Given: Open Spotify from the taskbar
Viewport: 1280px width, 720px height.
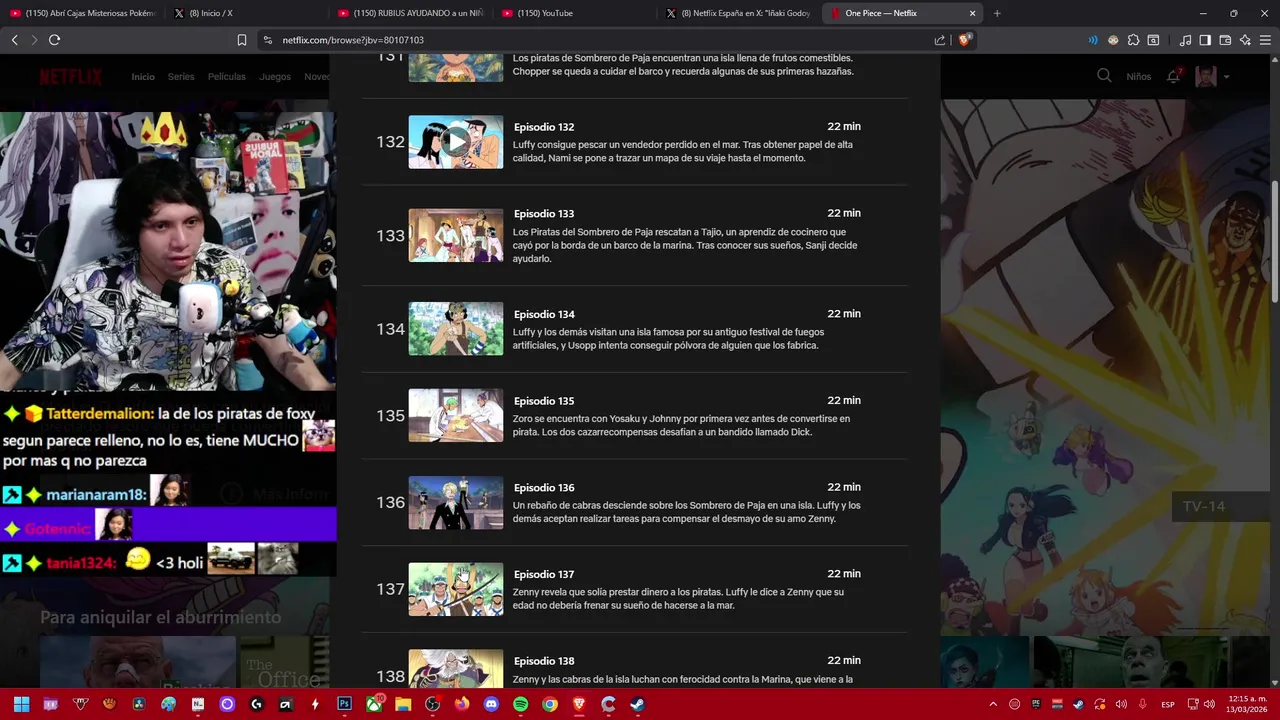Looking at the screenshot, I should (520, 704).
